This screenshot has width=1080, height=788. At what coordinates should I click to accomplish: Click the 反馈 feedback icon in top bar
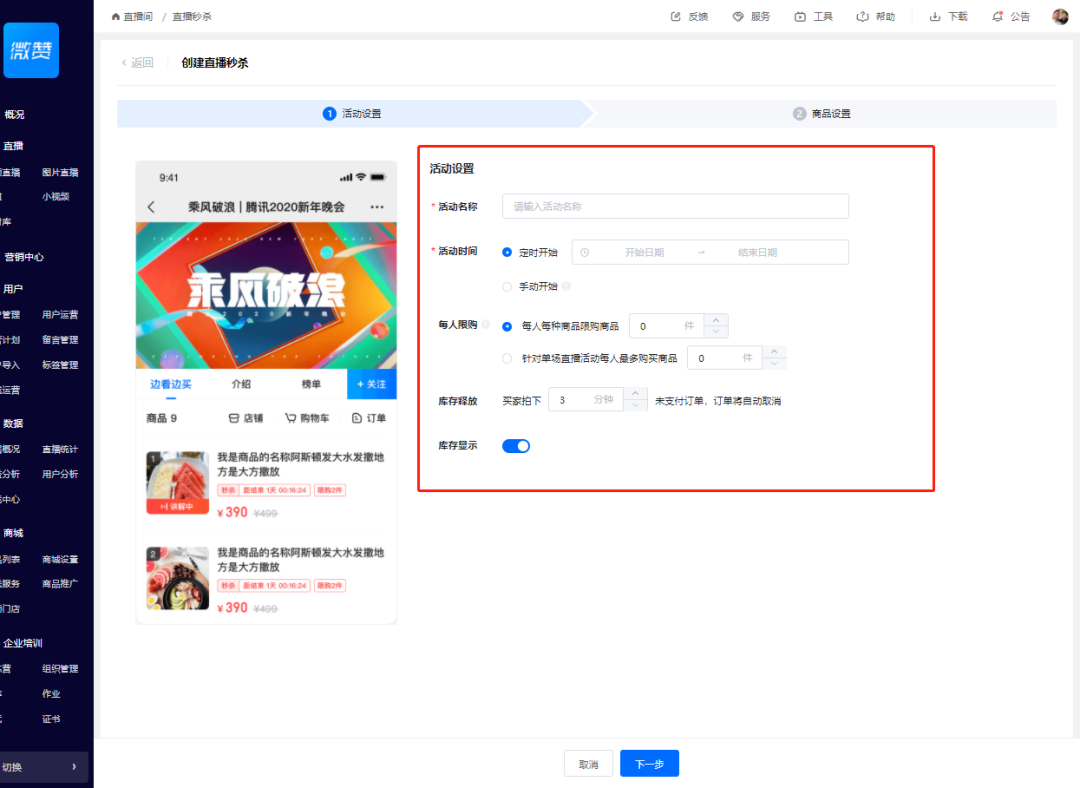676,17
